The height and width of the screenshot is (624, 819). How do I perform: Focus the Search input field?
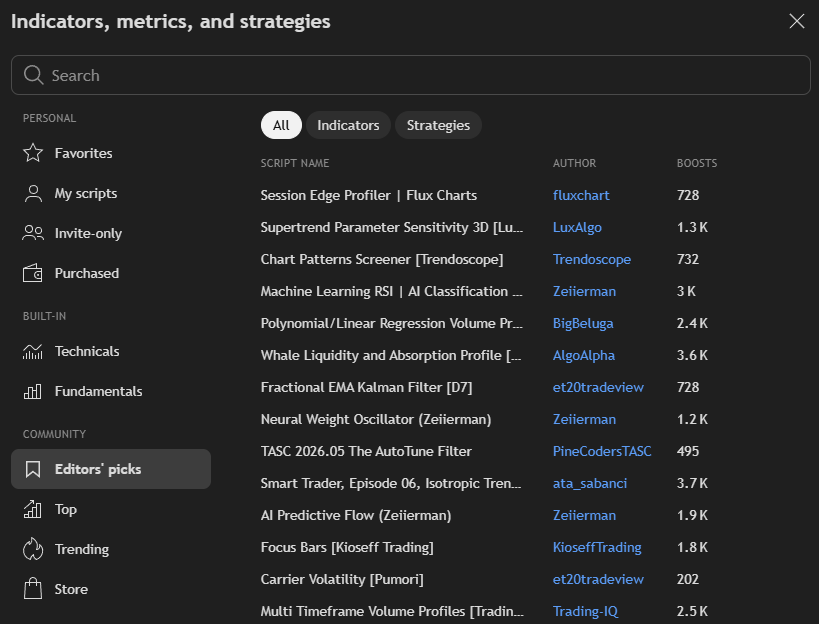coord(411,75)
